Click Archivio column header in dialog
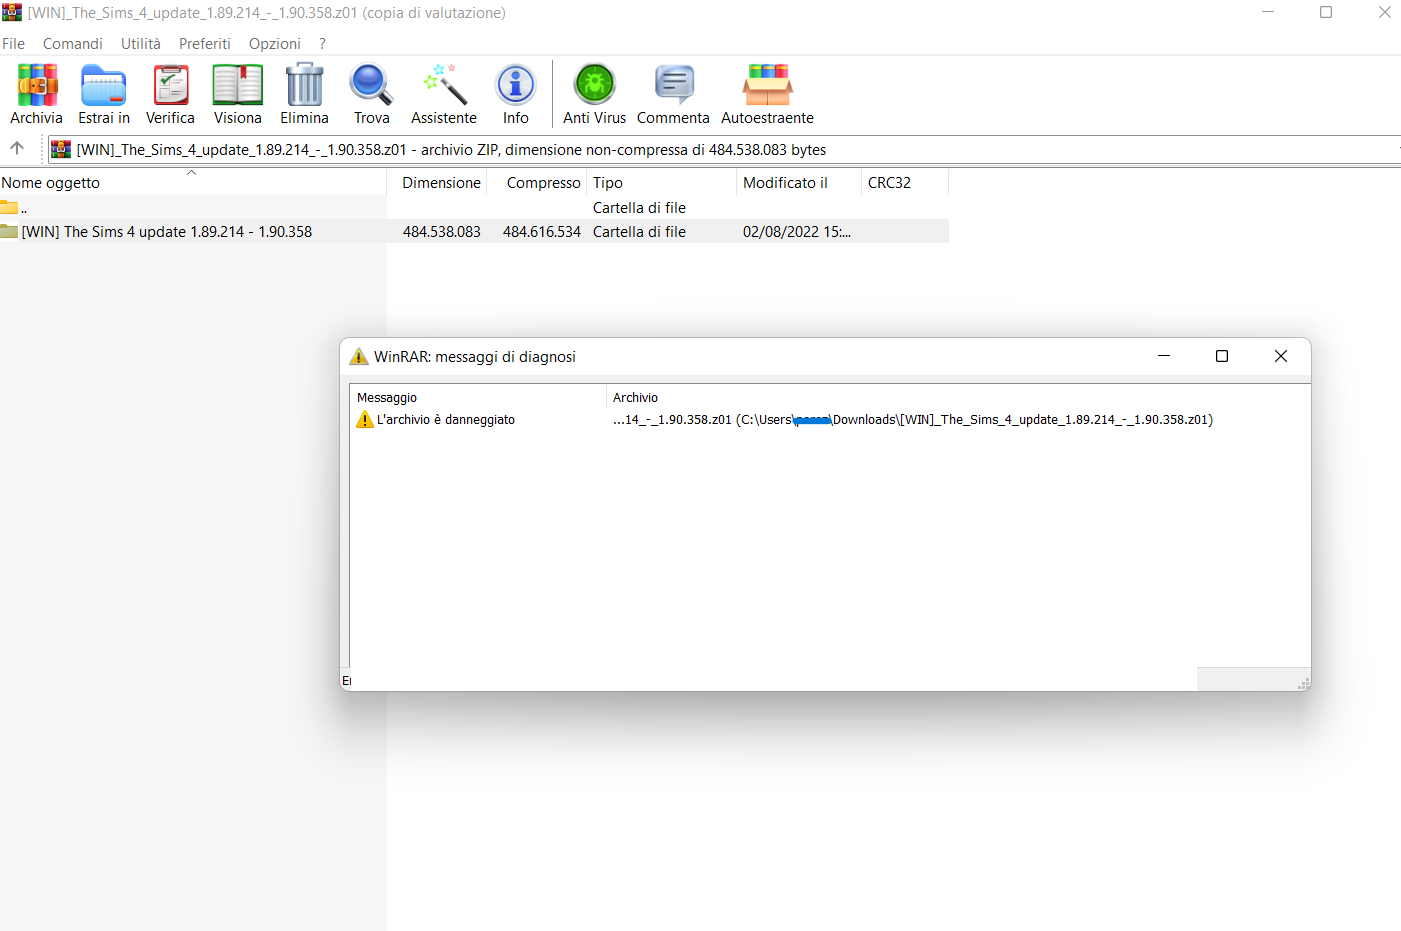Image resolution: width=1401 pixels, height=931 pixels. click(x=958, y=397)
